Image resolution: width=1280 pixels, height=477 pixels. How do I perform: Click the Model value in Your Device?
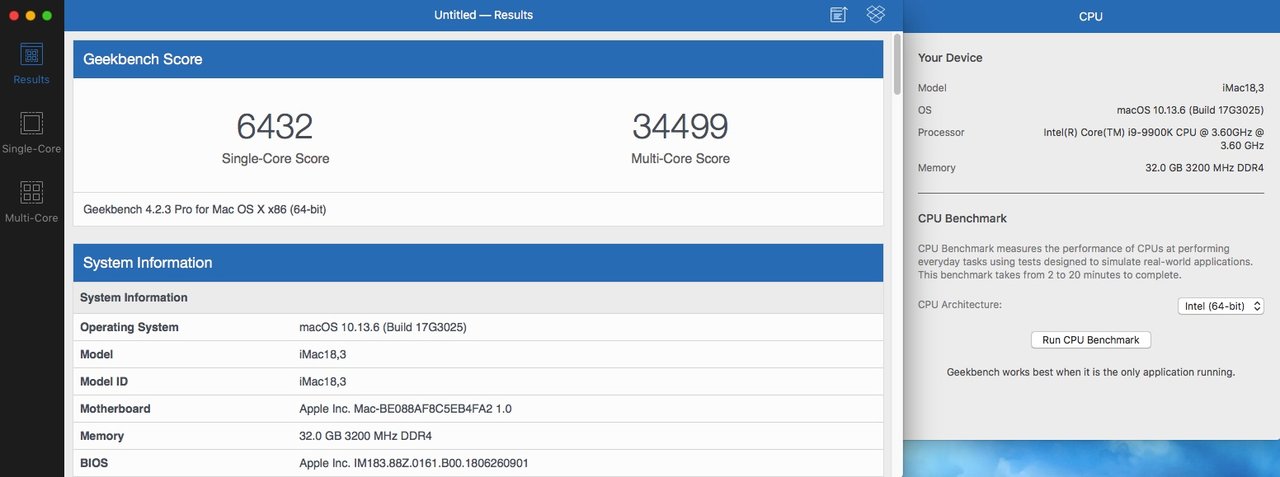click(1242, 88)
